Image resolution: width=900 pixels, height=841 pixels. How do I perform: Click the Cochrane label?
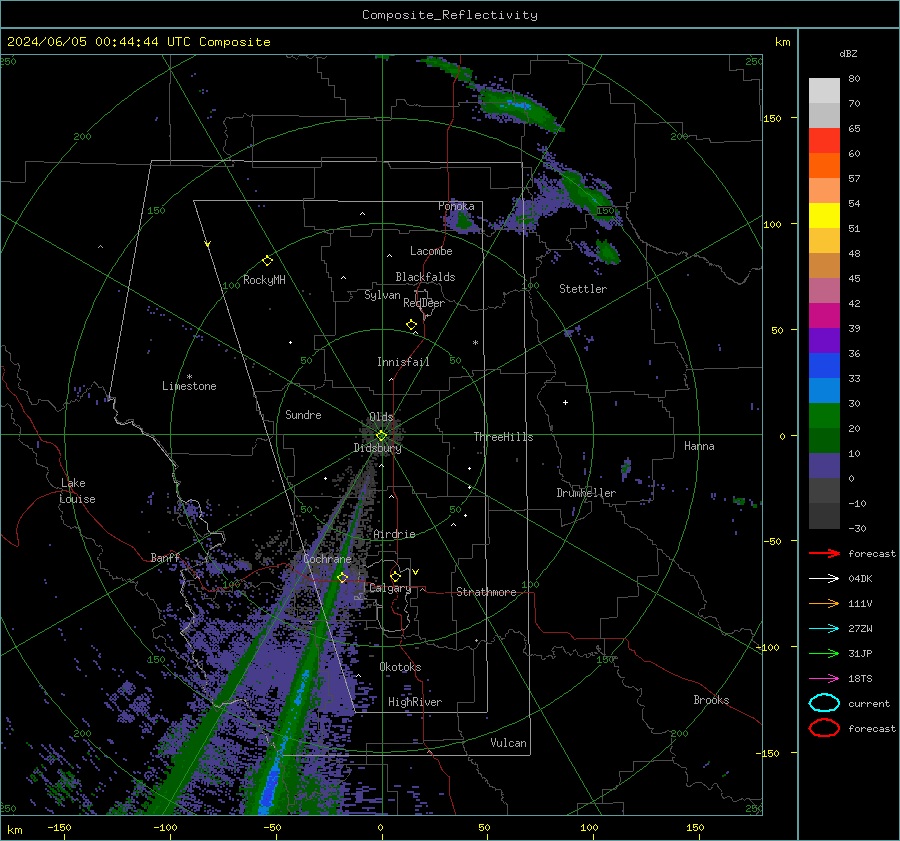pyautogui.click(x=327, y=559)
